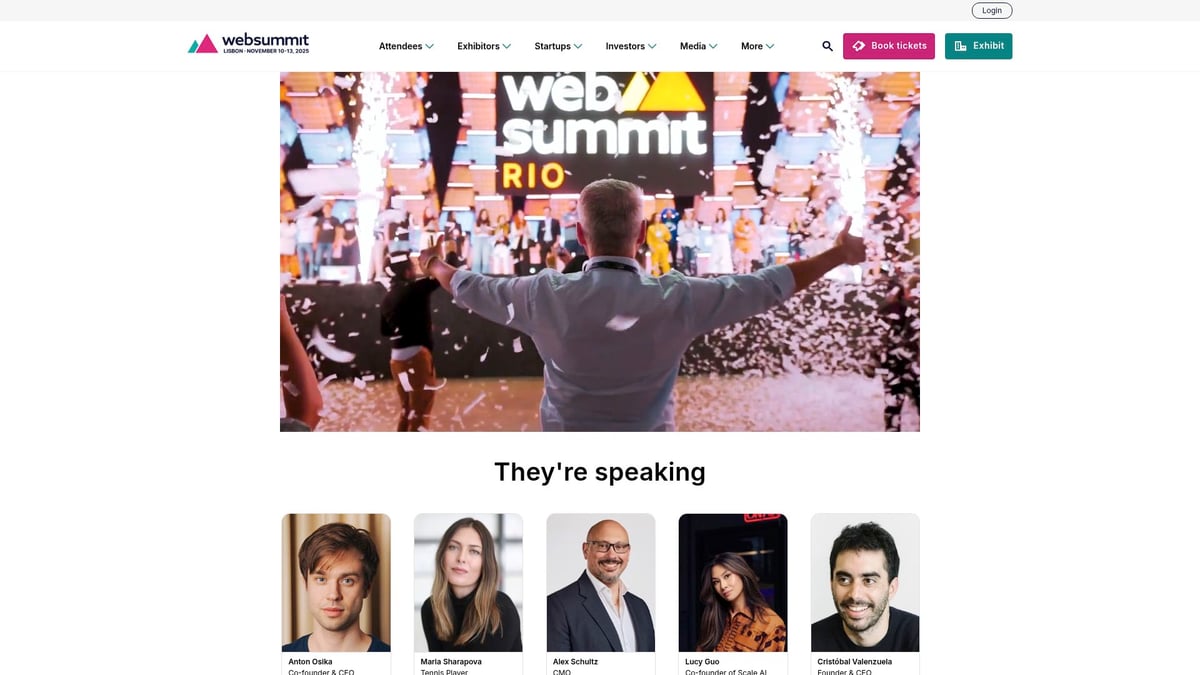Open Cristóbal Valenzuela's speaker photo
Image resolution: width=1200 pixels, height=675 pixels.
coord(865,583)
